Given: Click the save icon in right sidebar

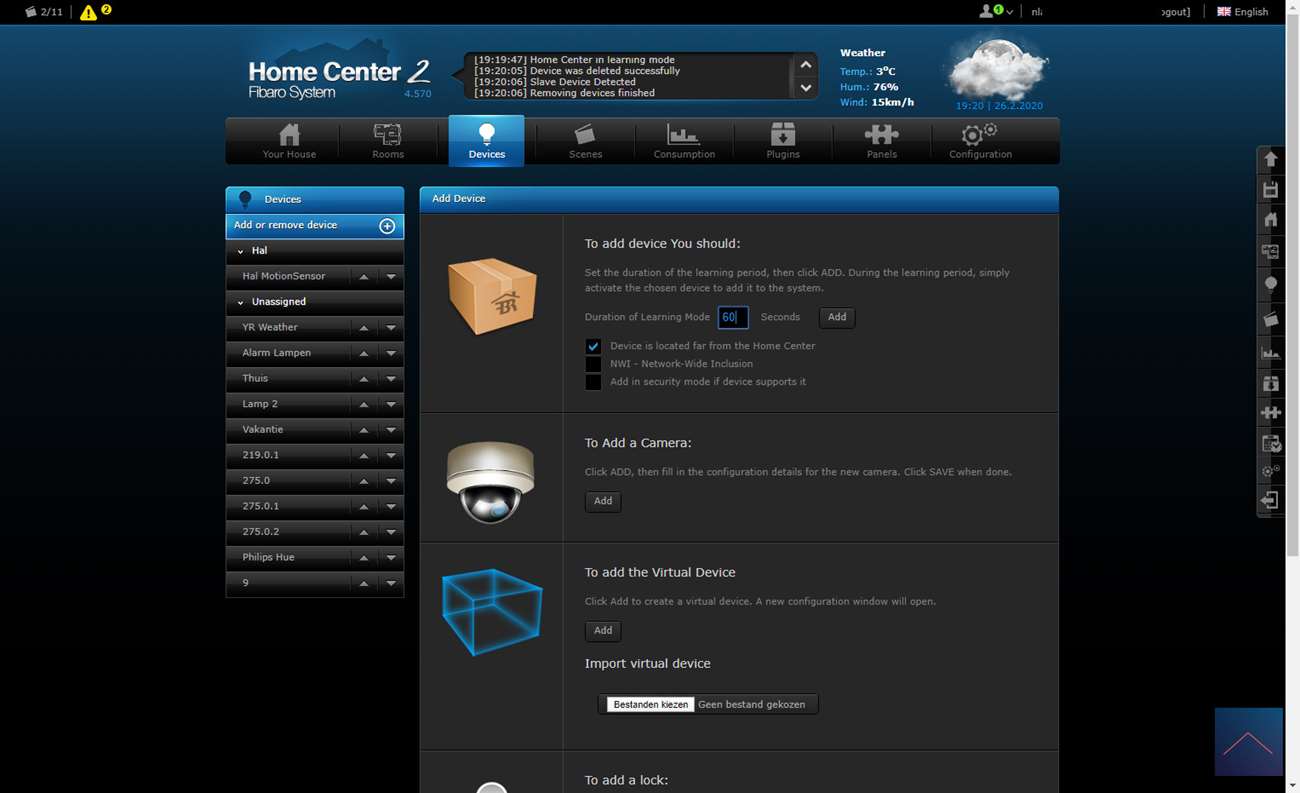Looking at the screenshot, I should click(1270, 190).
